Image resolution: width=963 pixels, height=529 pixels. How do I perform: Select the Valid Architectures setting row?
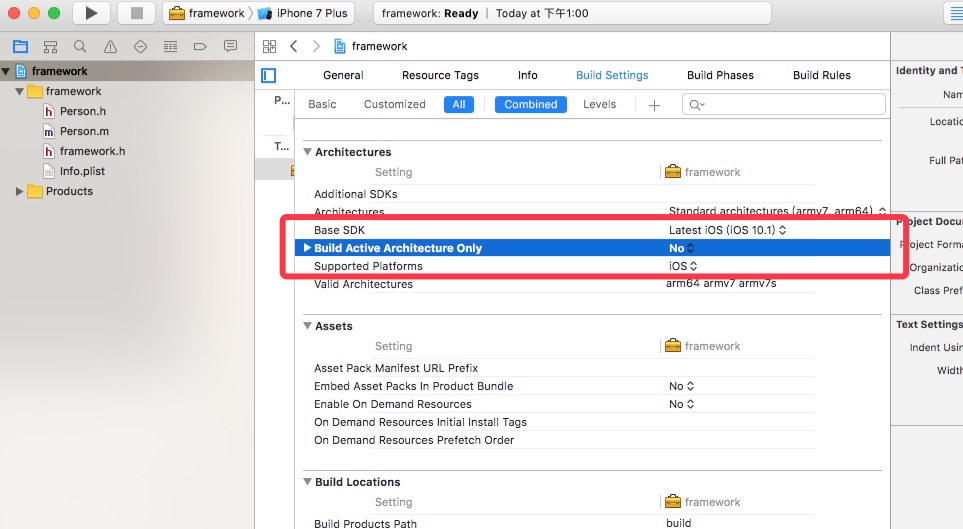pyautogui.click(x=591, y=284)
